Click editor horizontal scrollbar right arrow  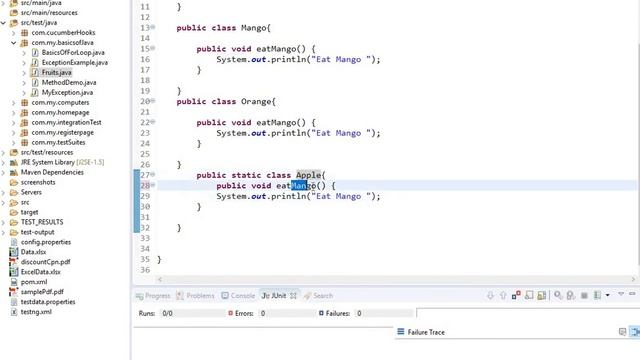[x=633, y=279]
